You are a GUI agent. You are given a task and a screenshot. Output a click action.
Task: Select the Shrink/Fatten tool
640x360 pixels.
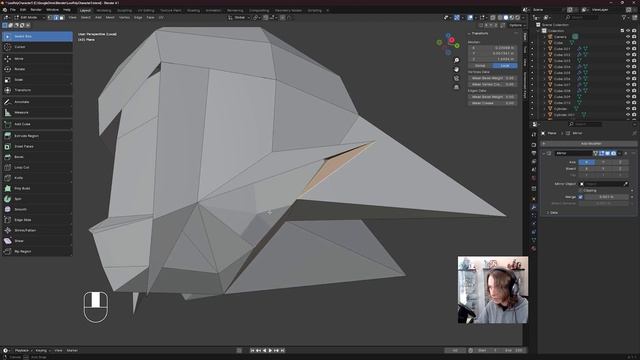pos(37,231)
